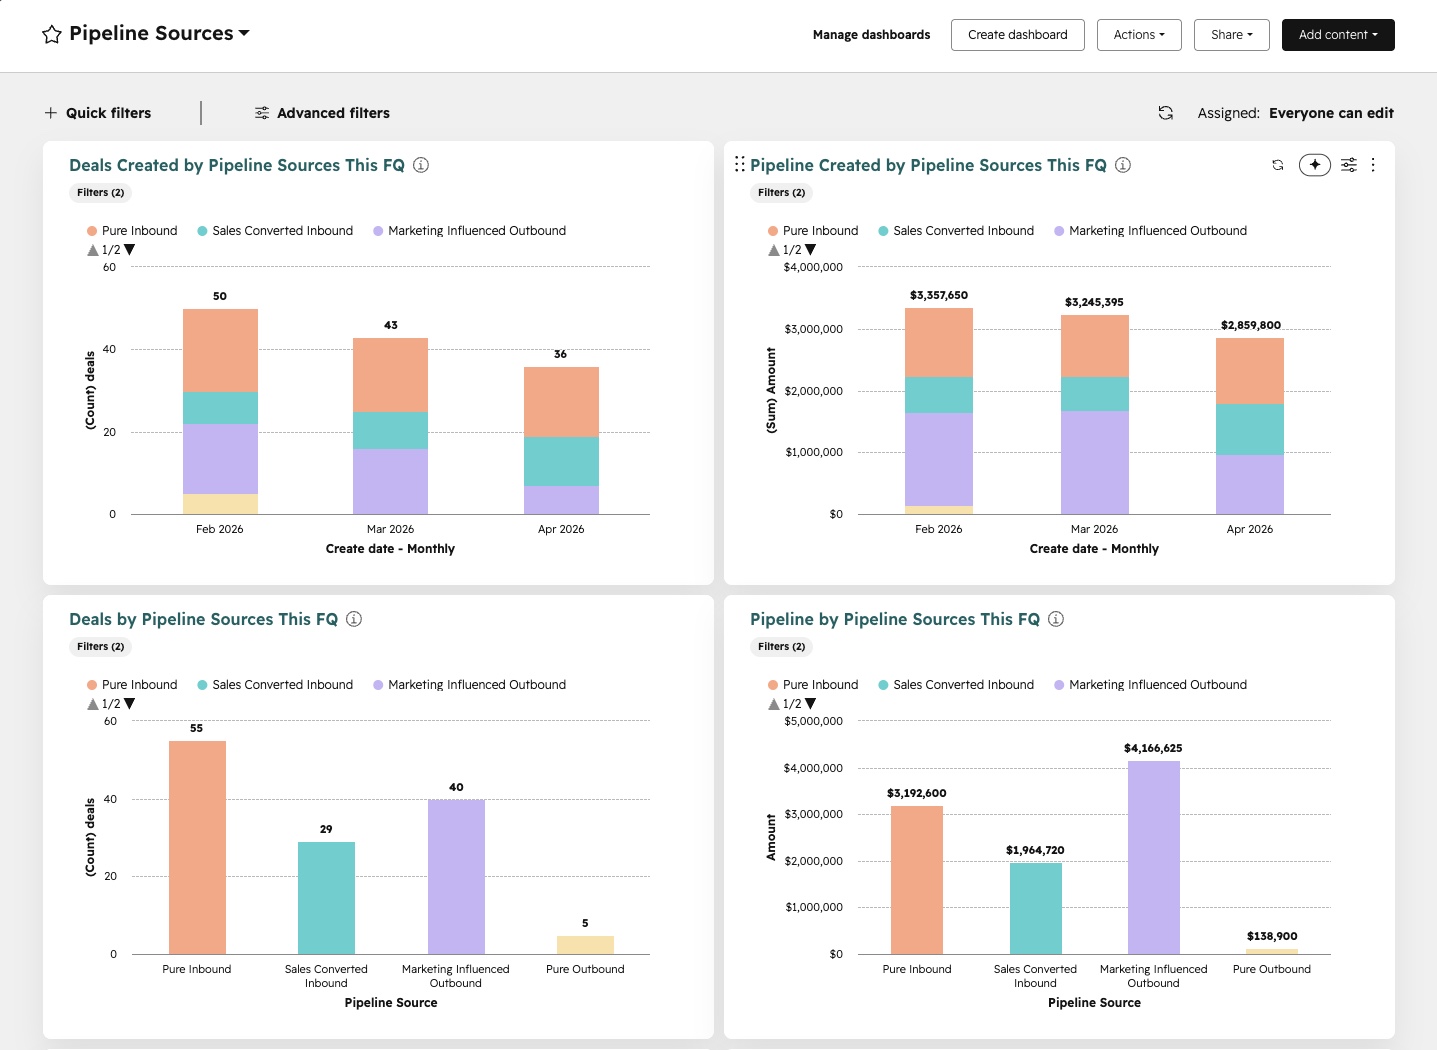1437x1050 pixels.
Task: Toggle Sales Converted Inbound legend in Deals Created chart
Action: pos(275,231)
